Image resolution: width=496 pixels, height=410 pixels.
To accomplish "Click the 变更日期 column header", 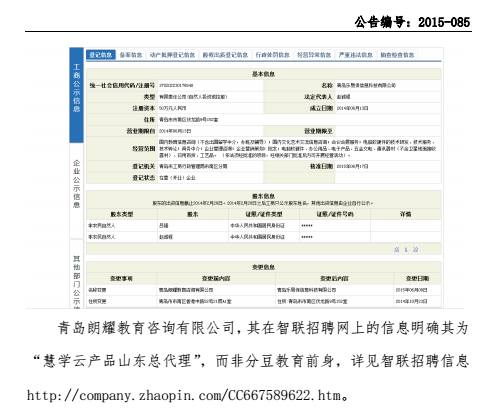I will 417,278.
